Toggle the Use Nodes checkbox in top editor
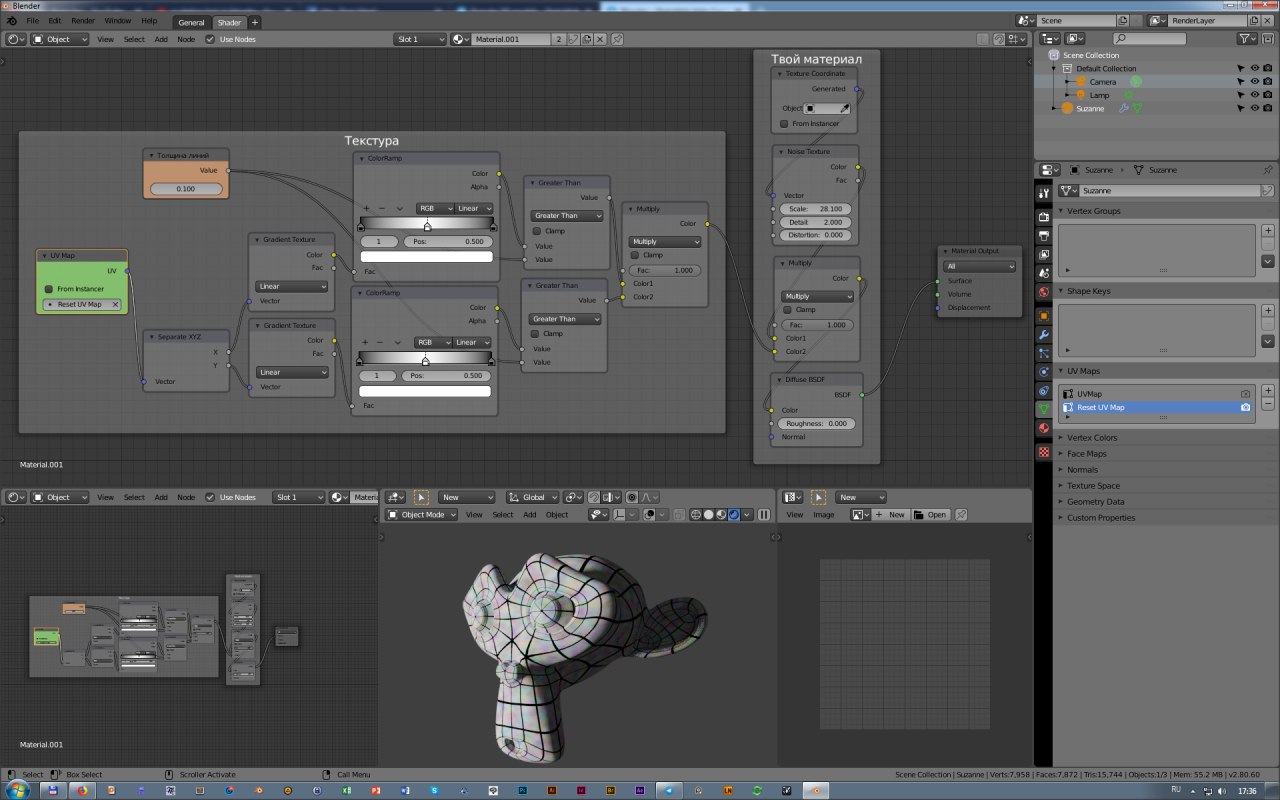1280x800 pixels. 210,39
